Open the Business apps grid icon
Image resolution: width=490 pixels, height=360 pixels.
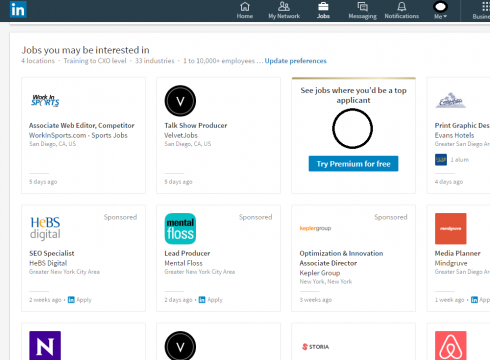tap(486, 6)
